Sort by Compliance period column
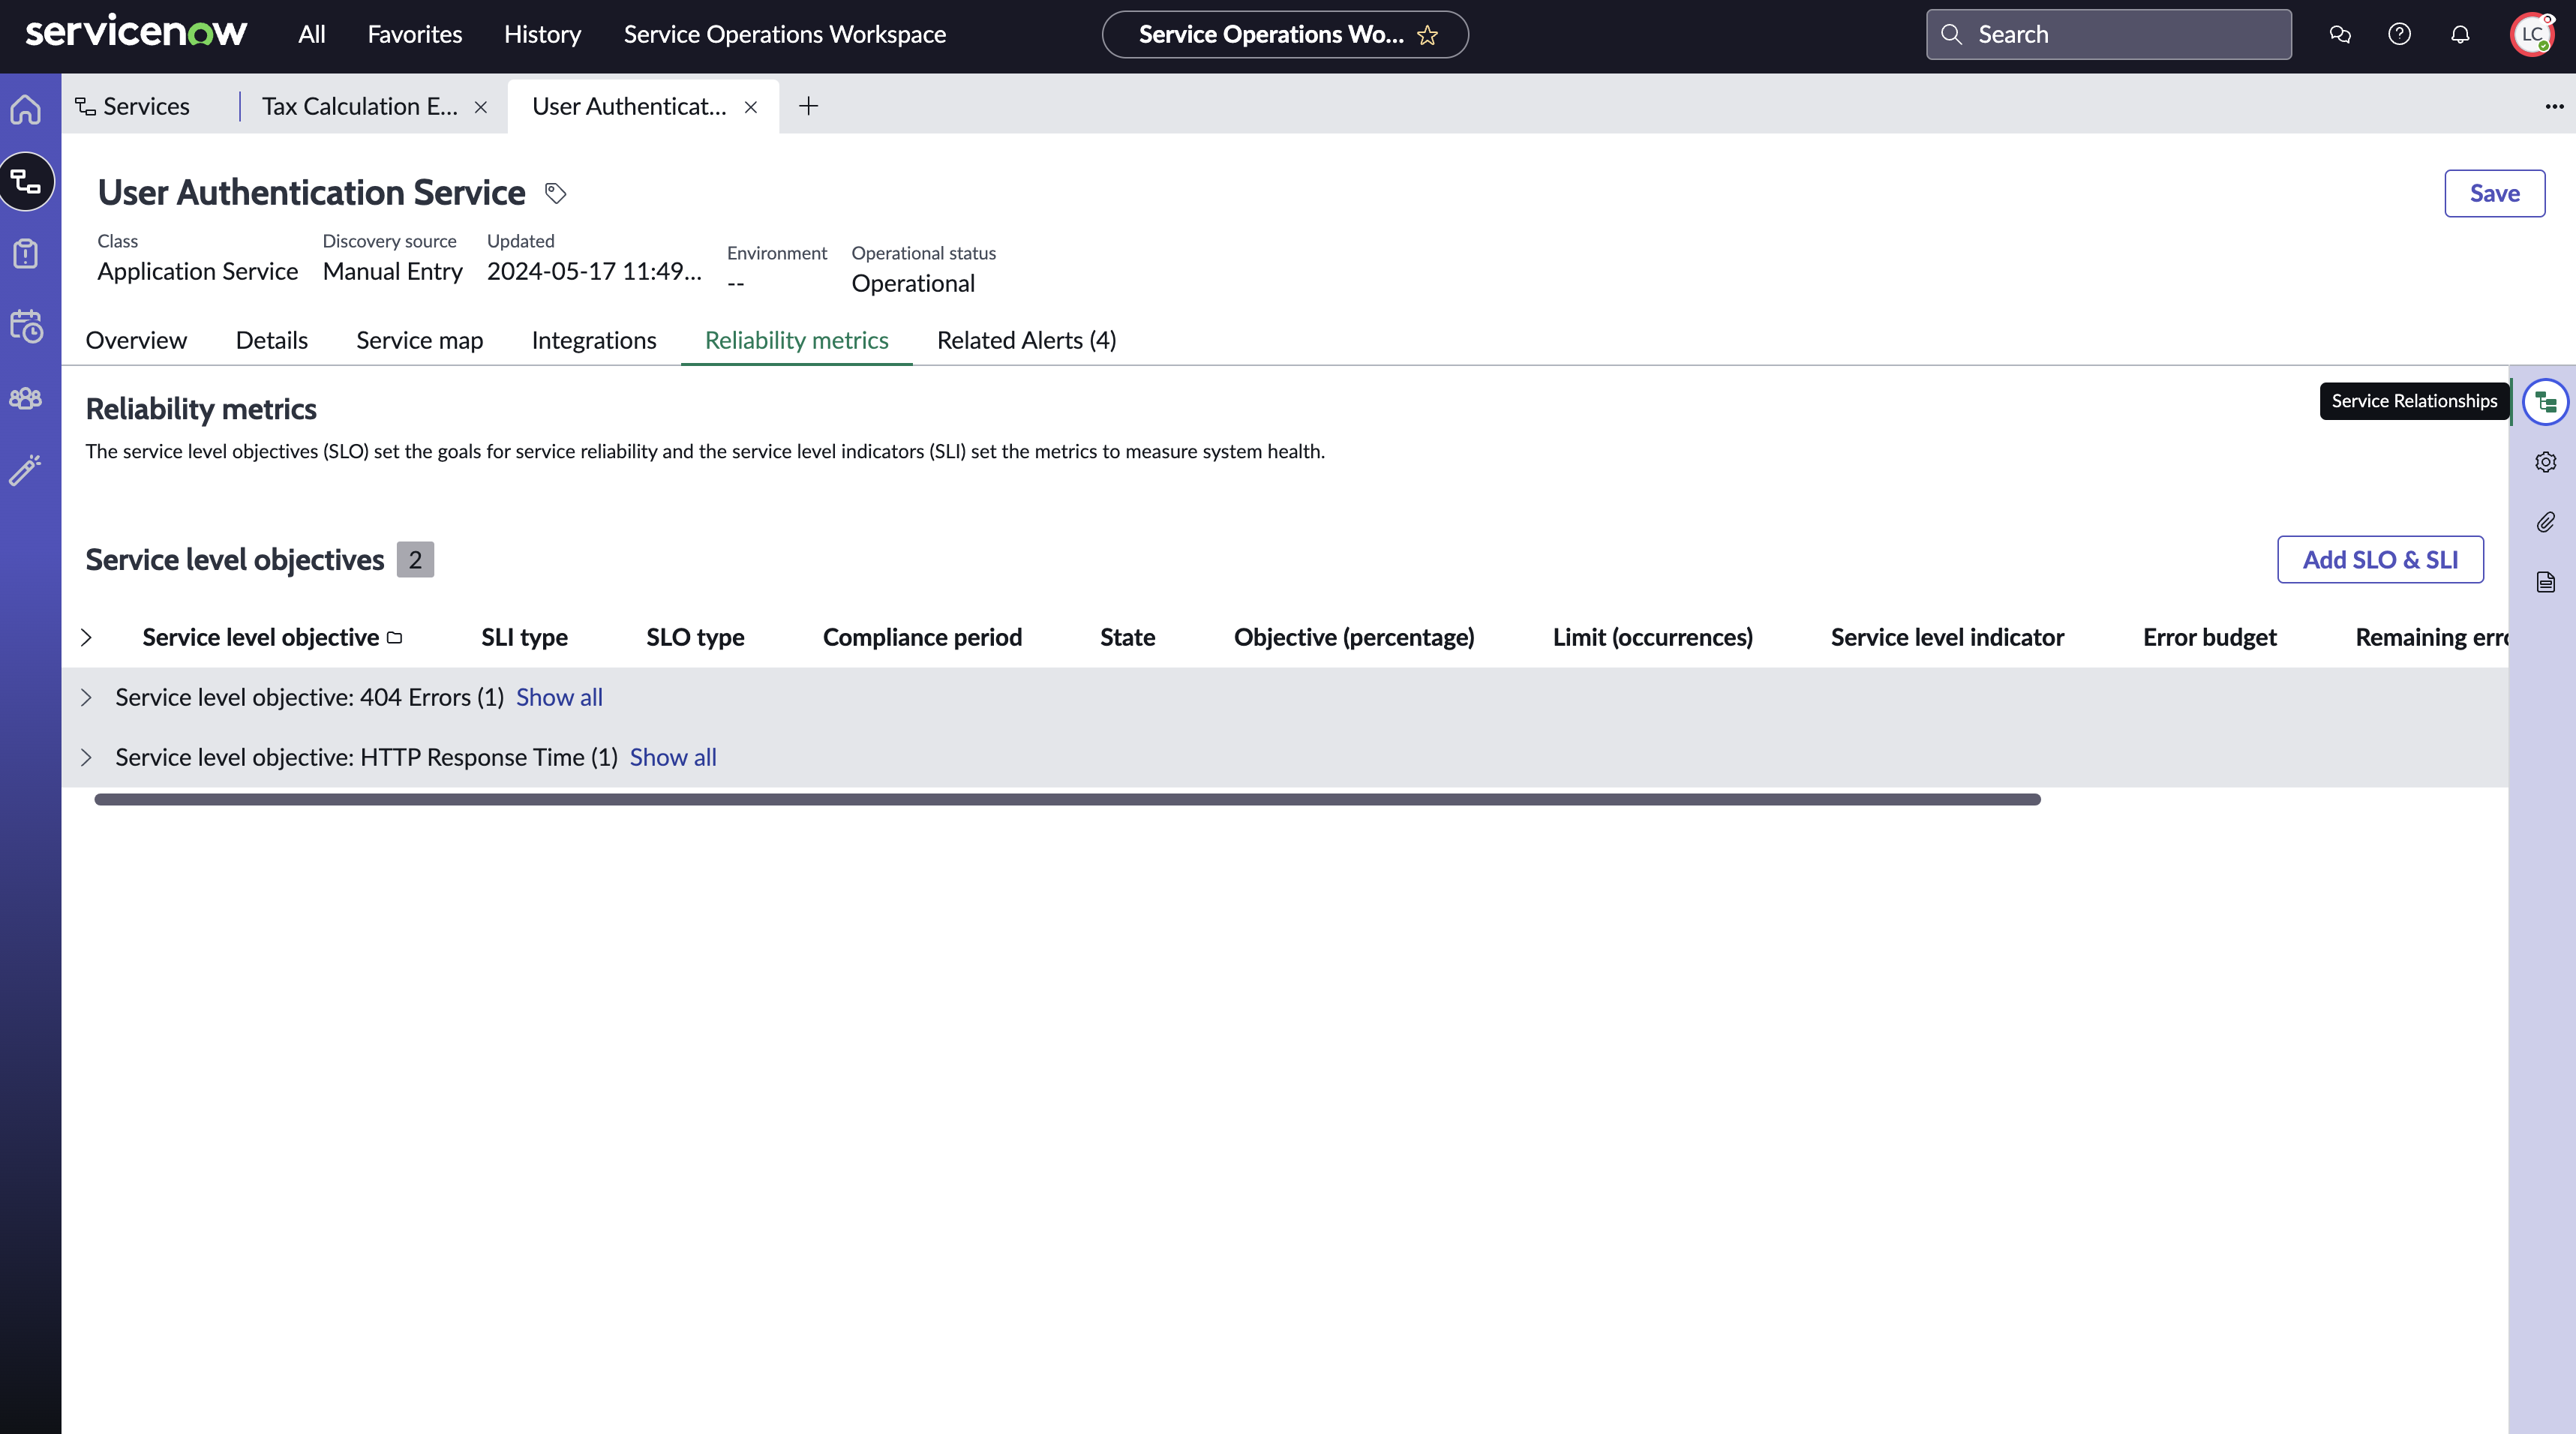Screen dimensions: 2576x1434 pyautogui.click(x=922, y=638)
